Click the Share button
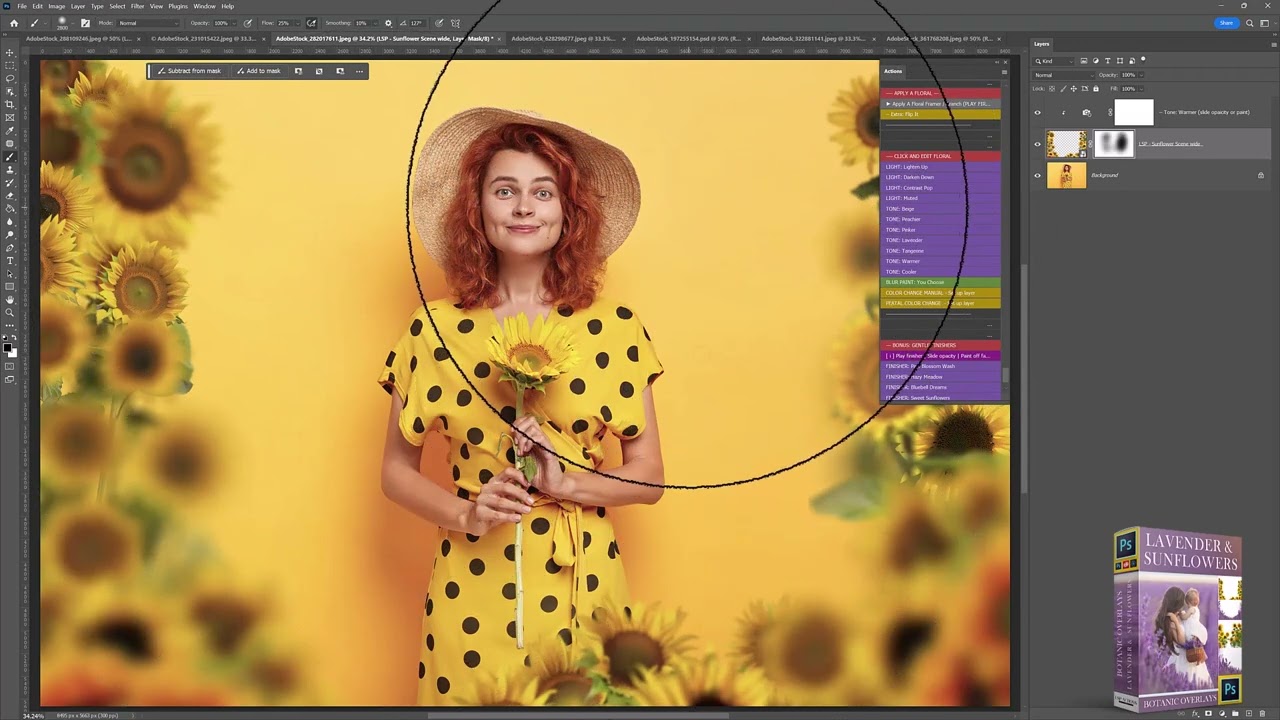Screen dimensions: 1280x720 coord(1226,23)
